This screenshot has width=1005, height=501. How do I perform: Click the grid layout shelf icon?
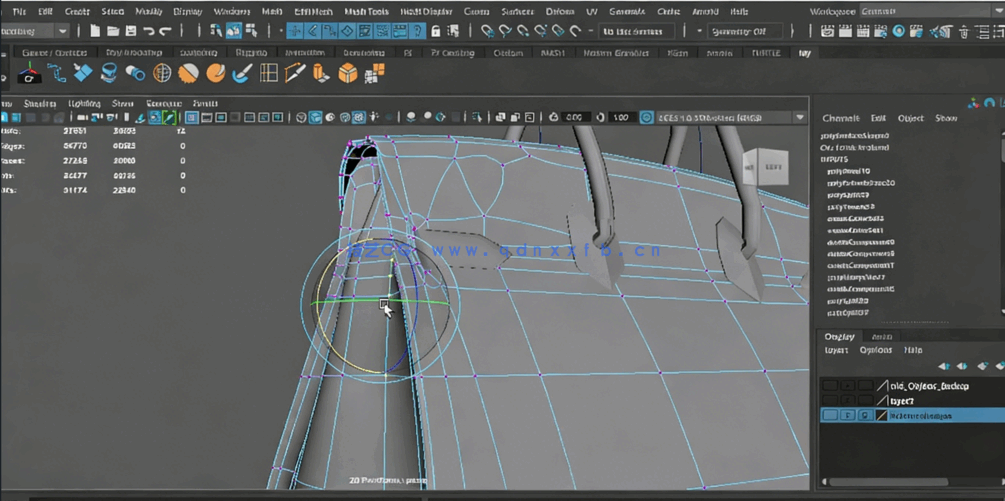pyautogui.click(x=269, y=74)
